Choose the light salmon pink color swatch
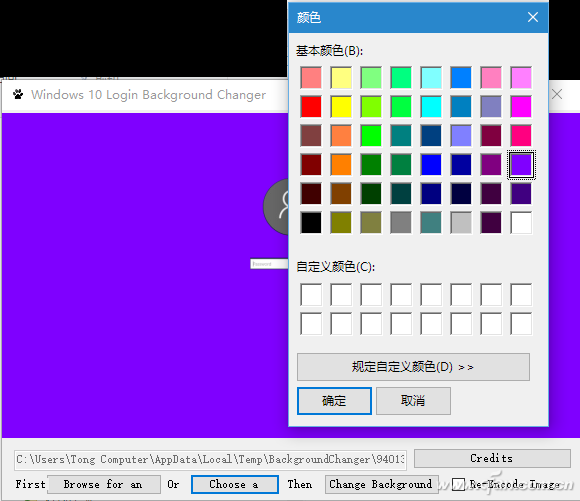Image resolution: width=580 pixels, height=501 pixels. (311, 78)
